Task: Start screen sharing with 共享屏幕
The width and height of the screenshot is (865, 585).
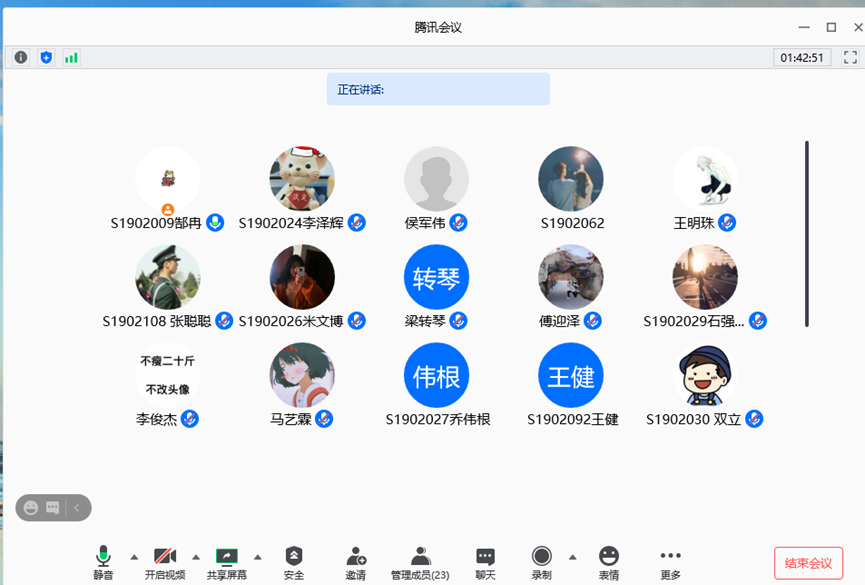Action: (x=227, y=562)
